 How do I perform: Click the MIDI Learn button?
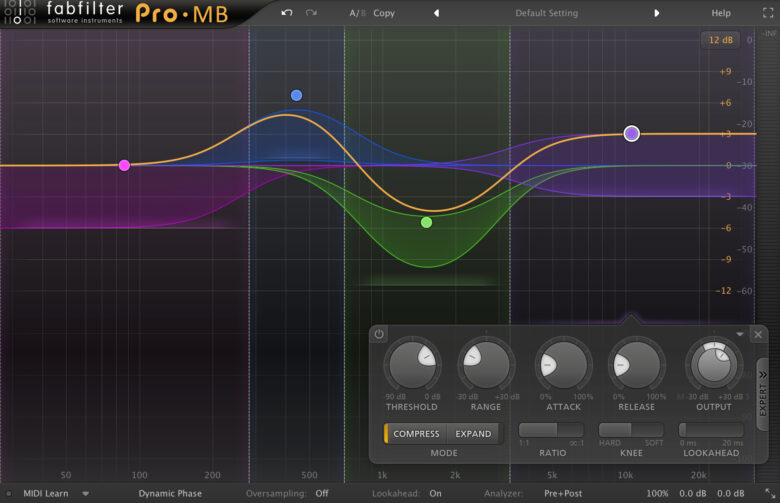click(46, 494)
